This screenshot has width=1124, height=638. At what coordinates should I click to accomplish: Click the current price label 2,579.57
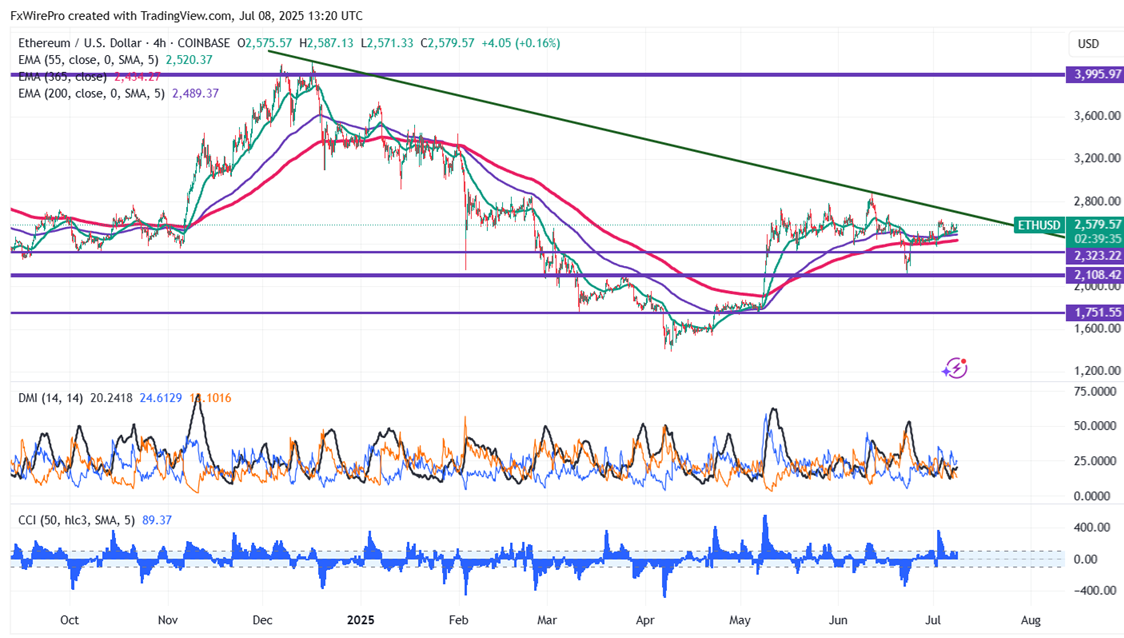[x=1097, y=224]
